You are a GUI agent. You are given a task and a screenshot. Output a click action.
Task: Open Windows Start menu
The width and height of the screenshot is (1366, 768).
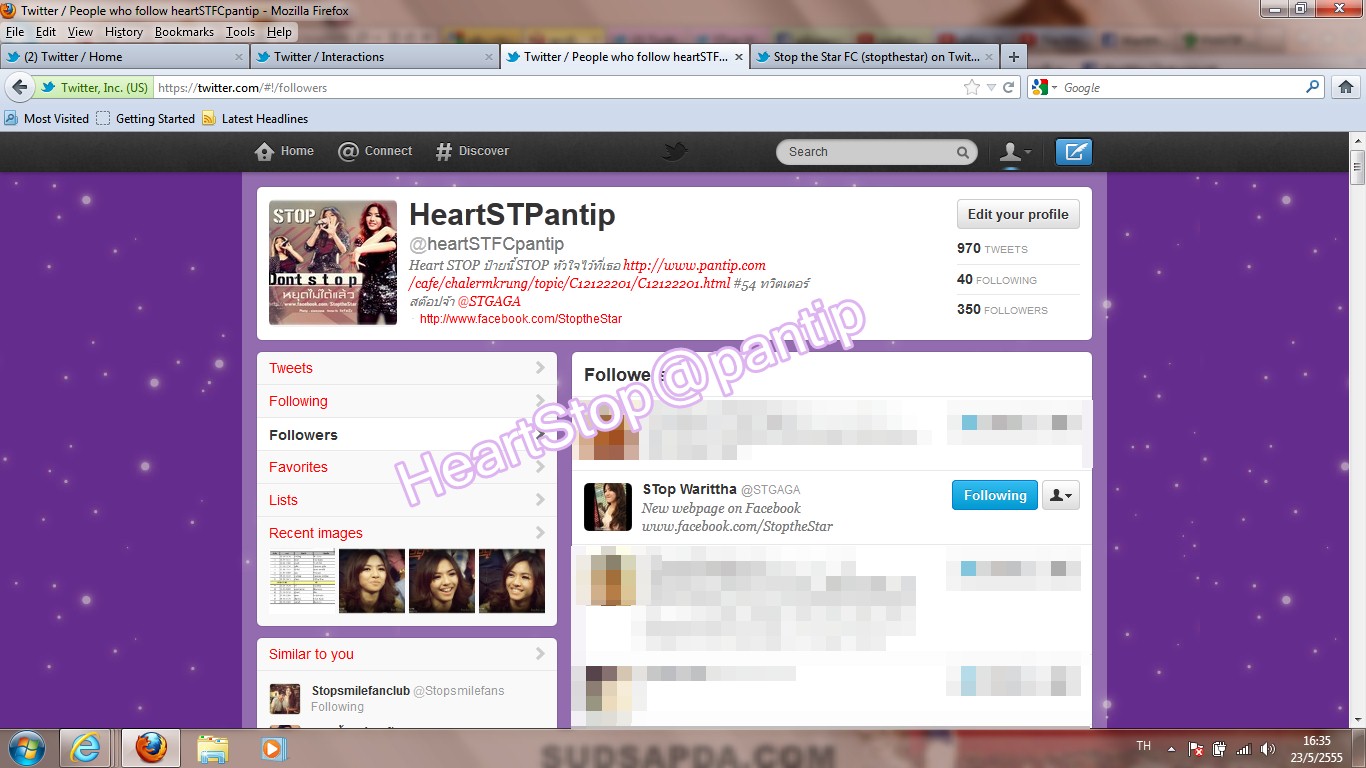25,748
